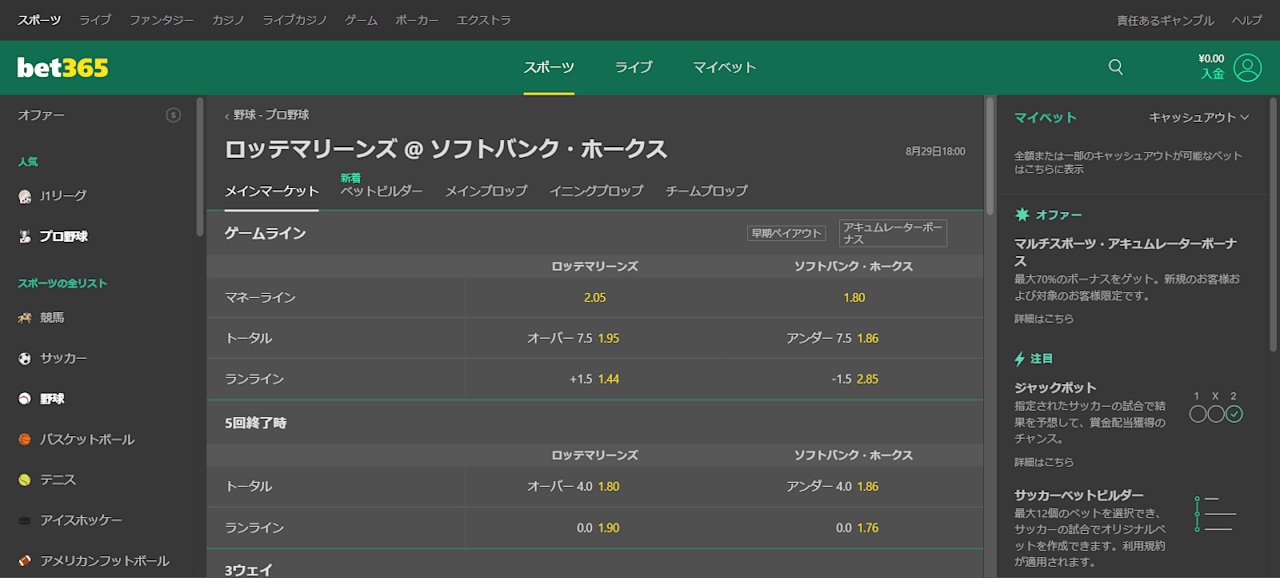Click the 早期ペイアウト badge
Image resolution: width=1280 pixels, height=578 pixels.
(786, 233)
